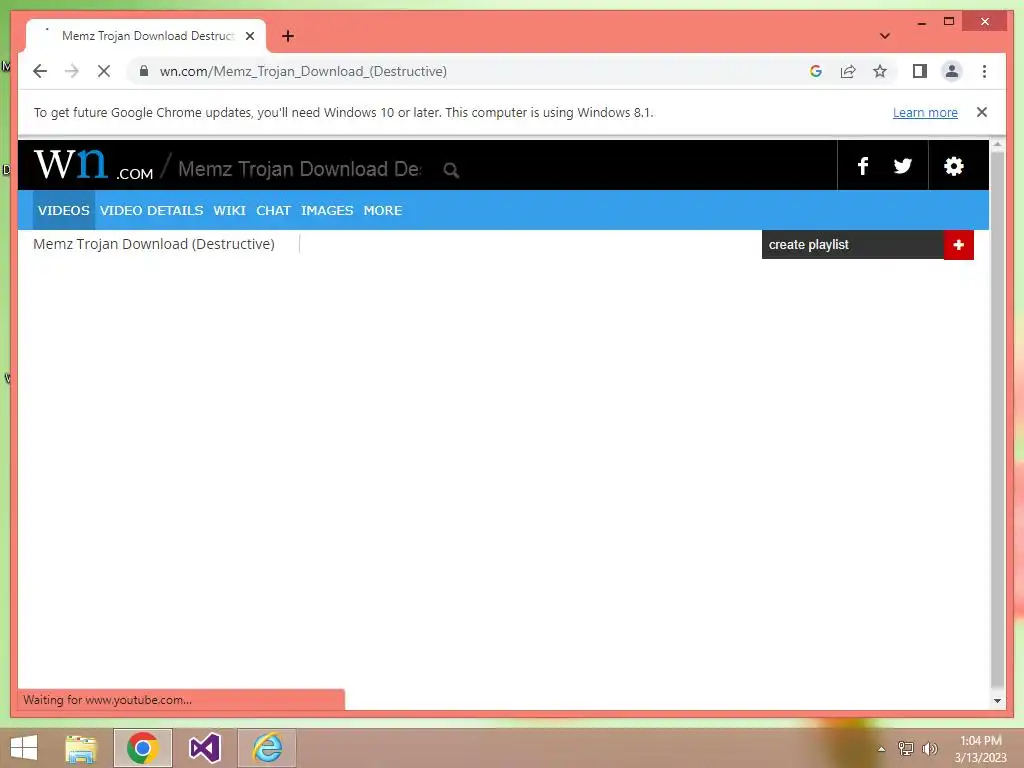
Task: Switch to VIDEO DETAILS tab
Action: click(152, 210)
